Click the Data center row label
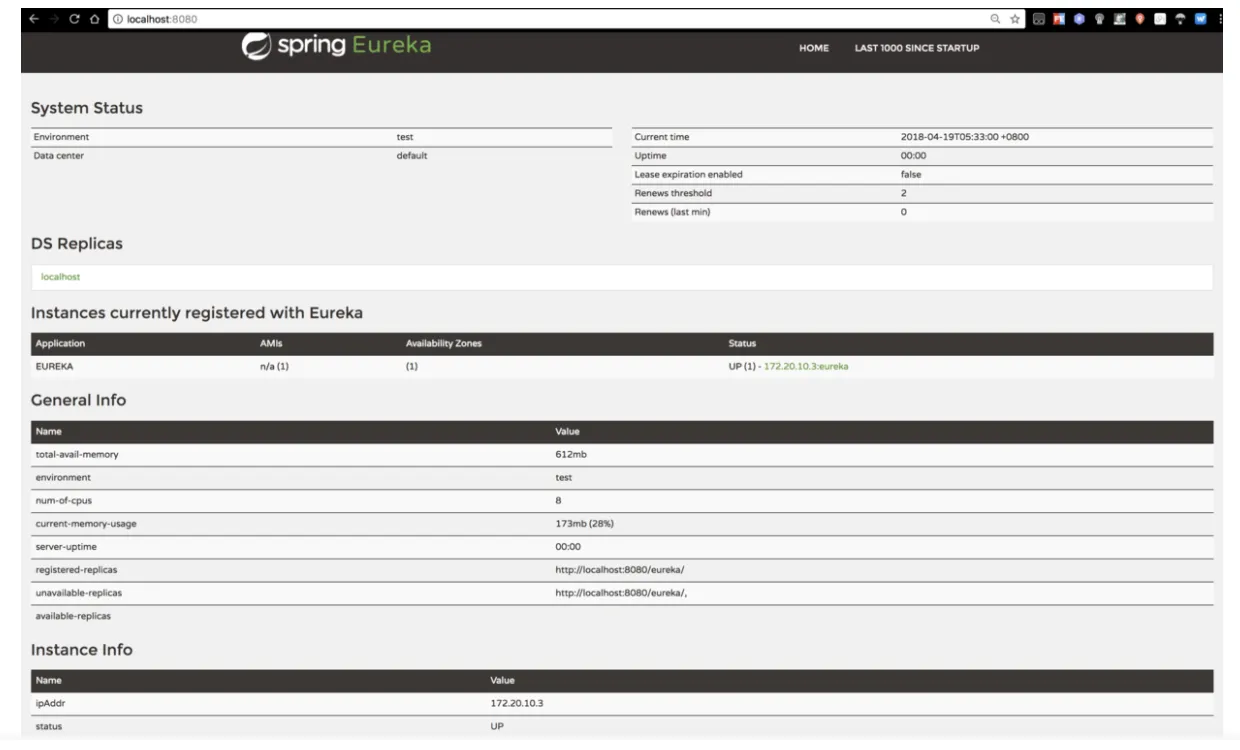 [x=60, y=156]
